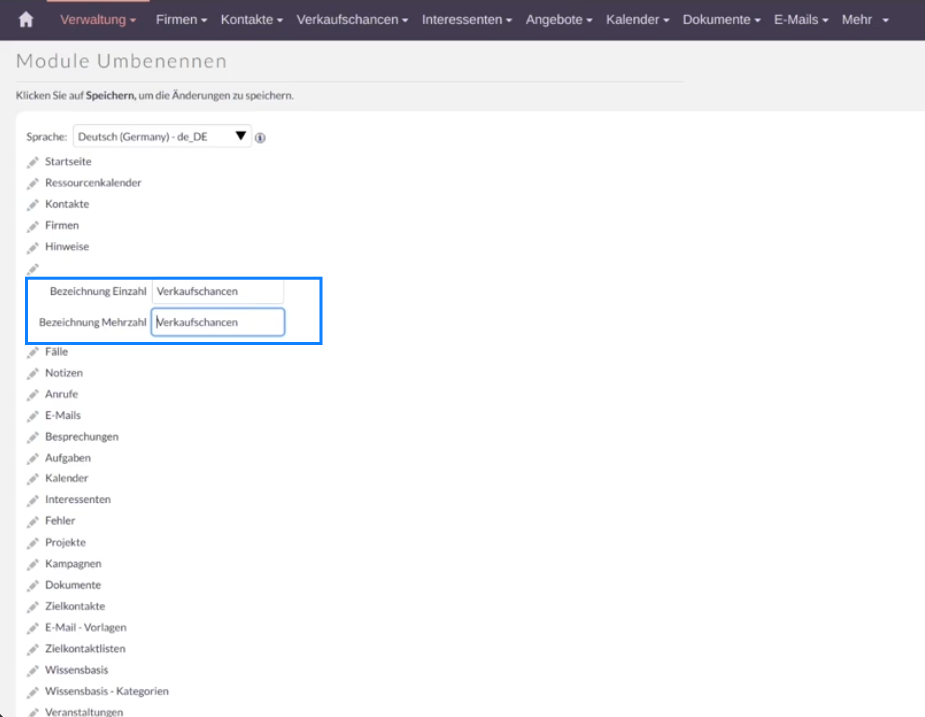Focus the Bezeichnung Einzahl text field

(x=218, y=292)
